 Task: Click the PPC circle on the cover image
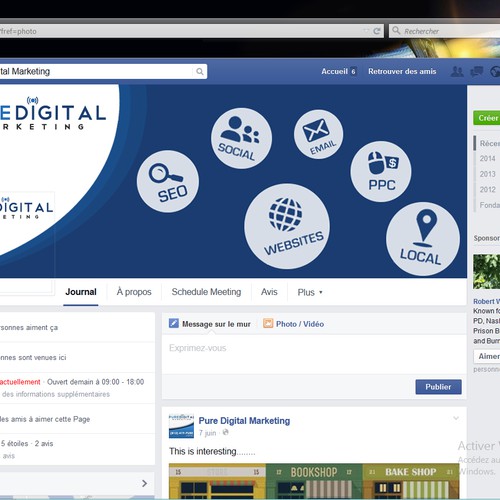(381, 172)
